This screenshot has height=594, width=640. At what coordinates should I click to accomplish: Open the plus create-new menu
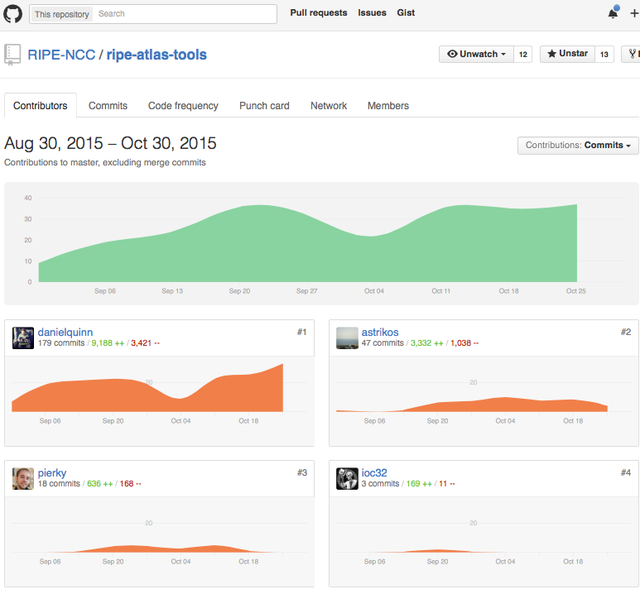pos(634,13)
